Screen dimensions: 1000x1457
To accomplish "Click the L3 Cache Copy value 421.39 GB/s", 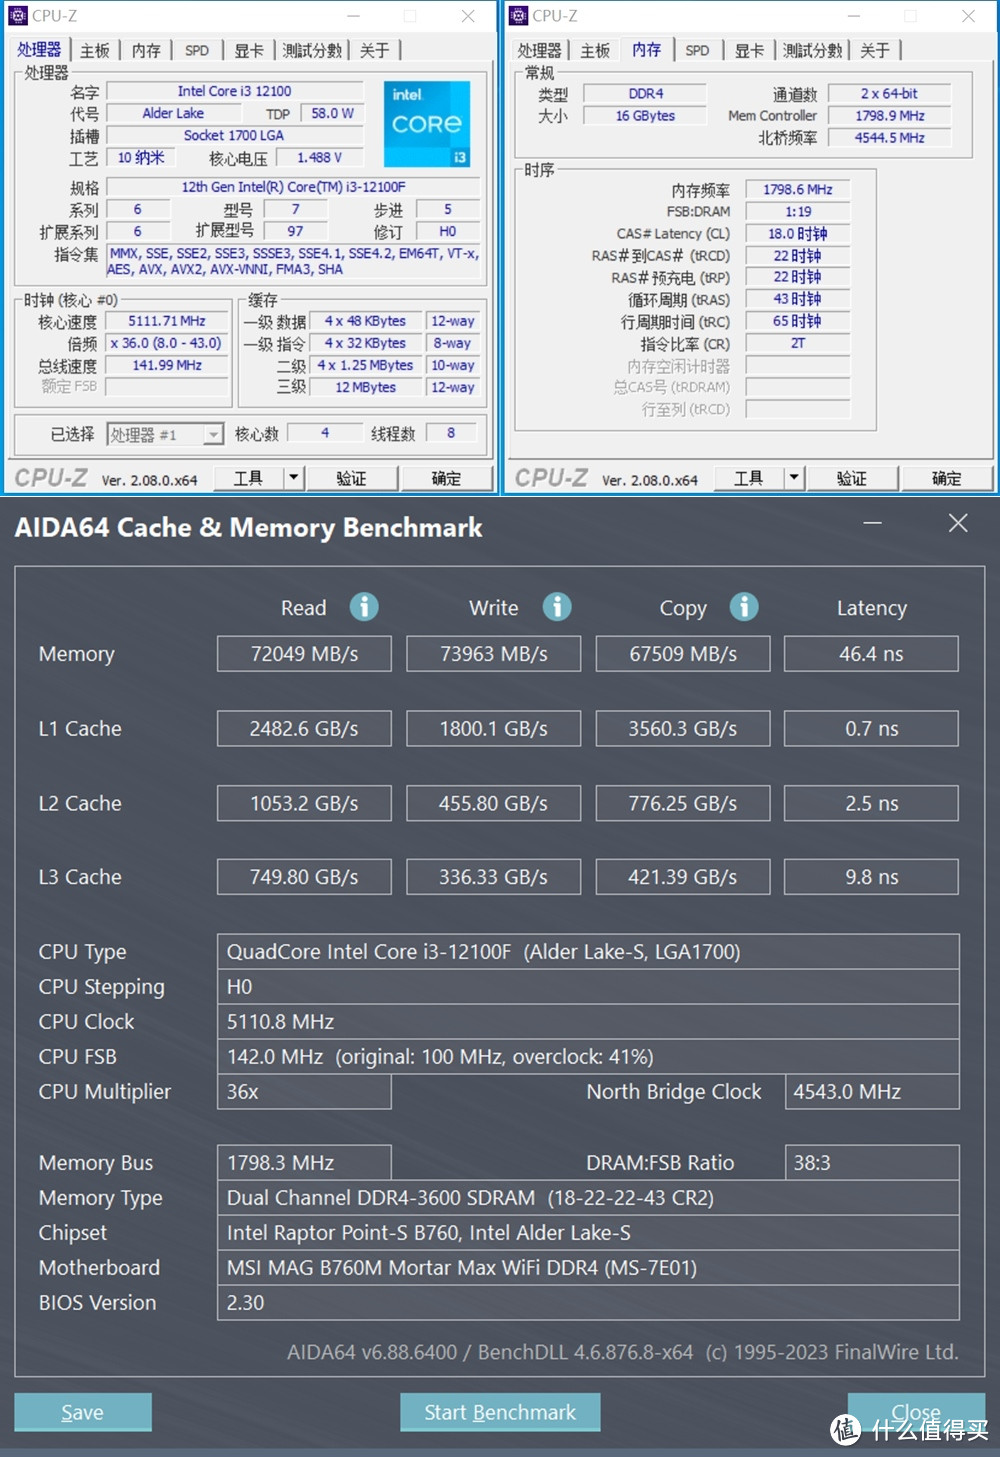I will coord(683,877).
